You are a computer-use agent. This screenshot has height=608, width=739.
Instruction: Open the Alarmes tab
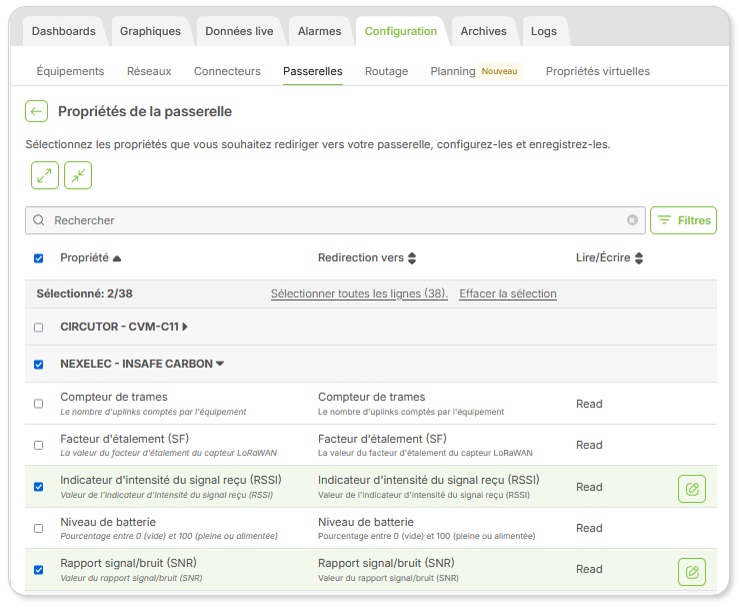(320, 31)
